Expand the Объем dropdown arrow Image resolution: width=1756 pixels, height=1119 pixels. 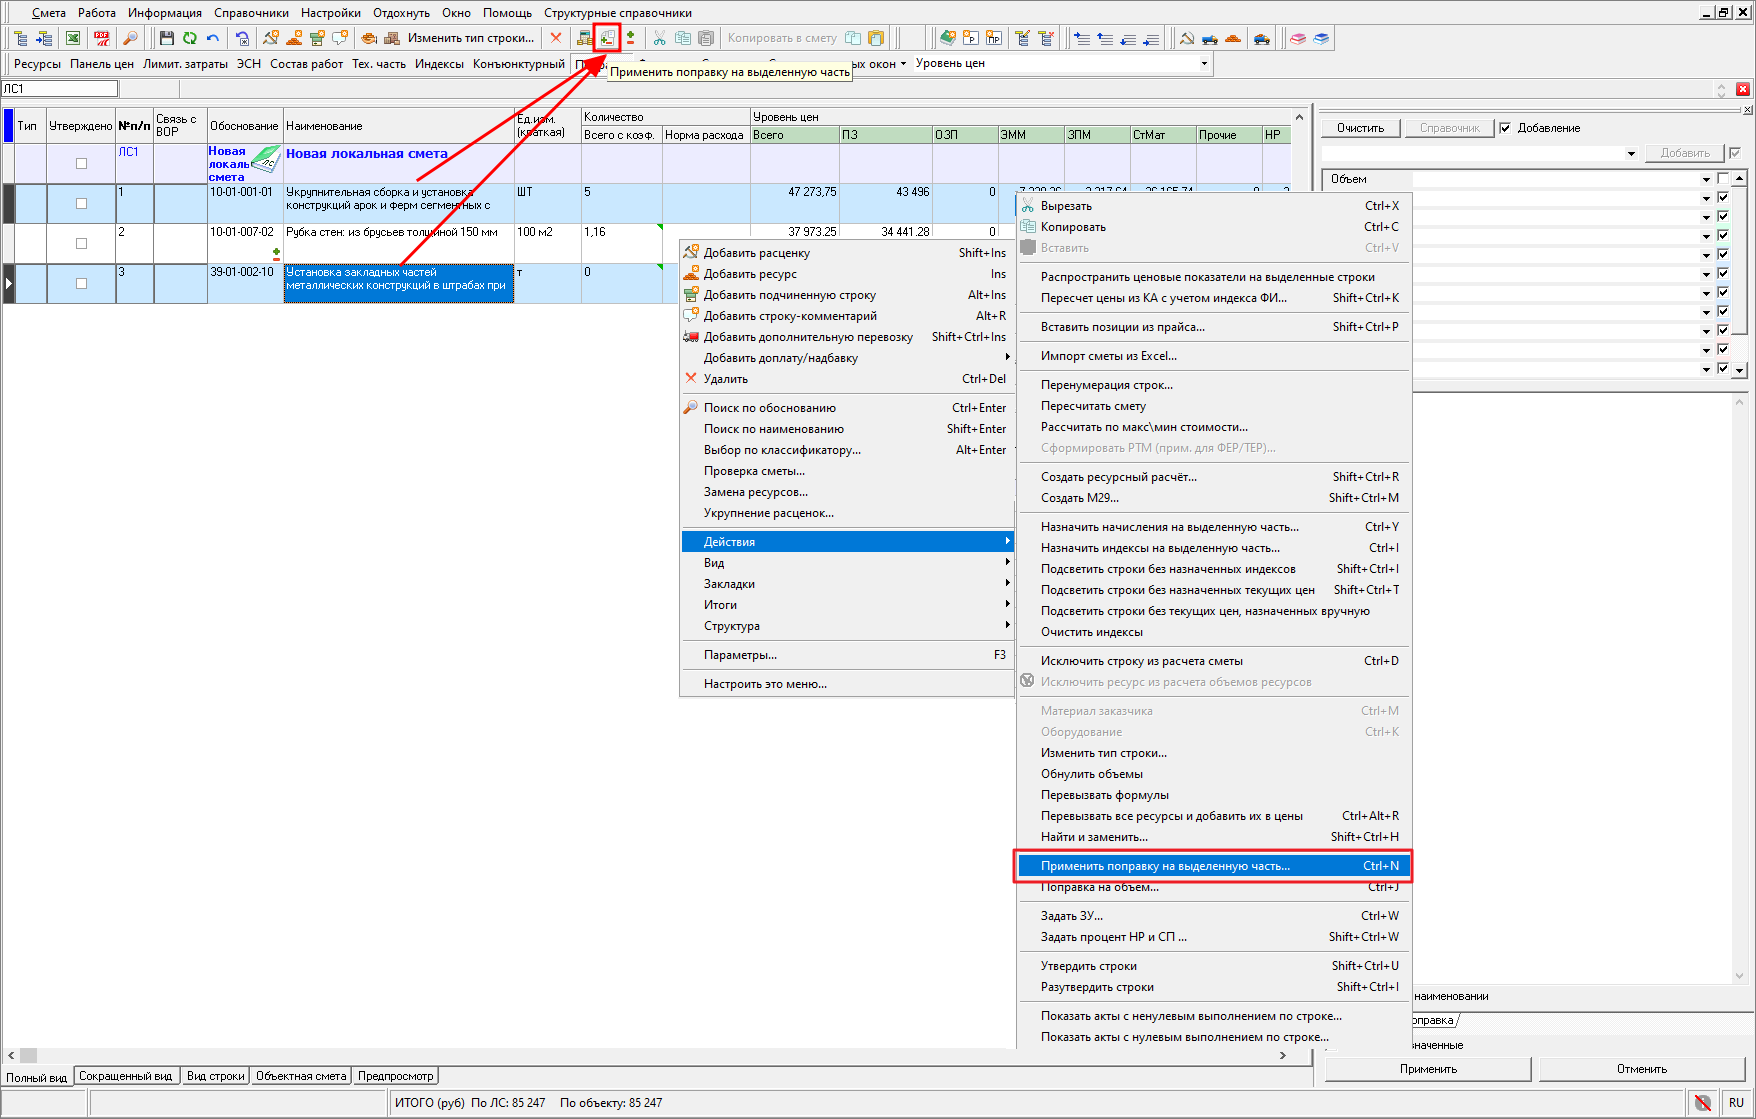pos(1706,180)
